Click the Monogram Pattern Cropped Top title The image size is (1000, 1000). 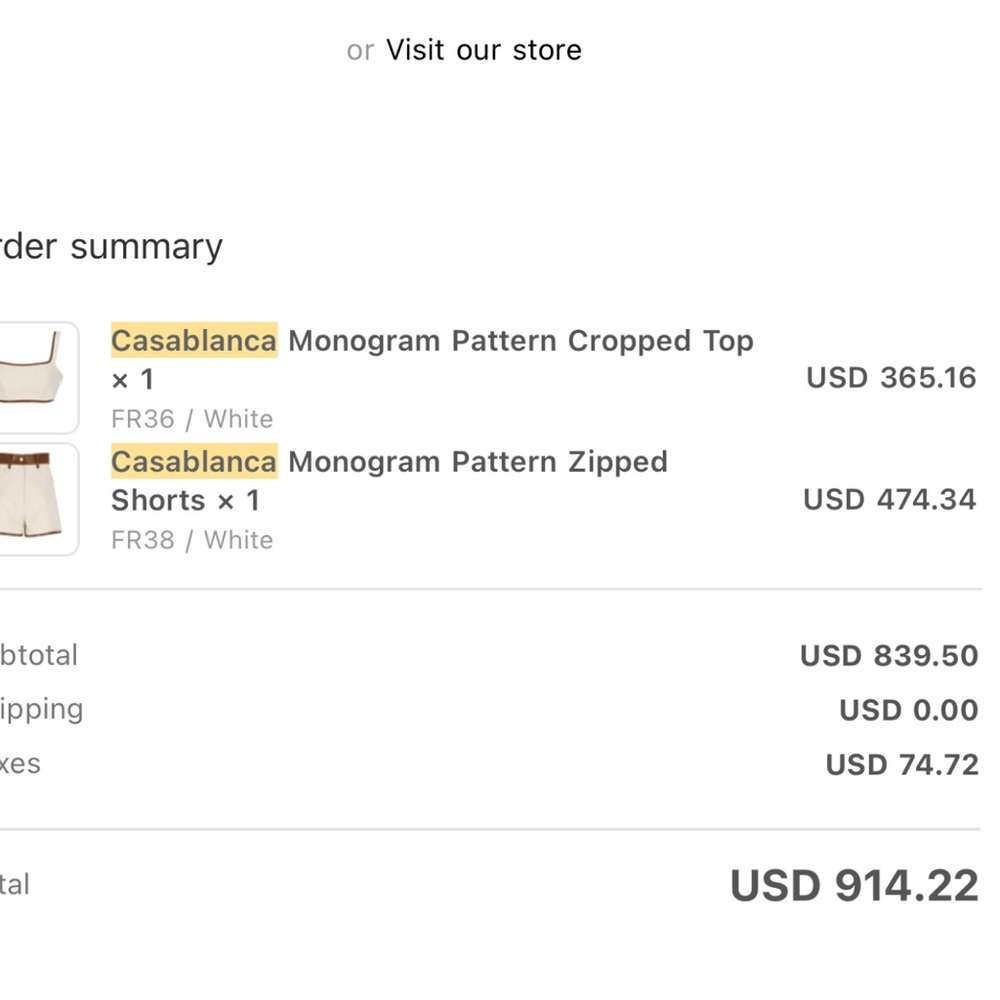pos(520,341)
